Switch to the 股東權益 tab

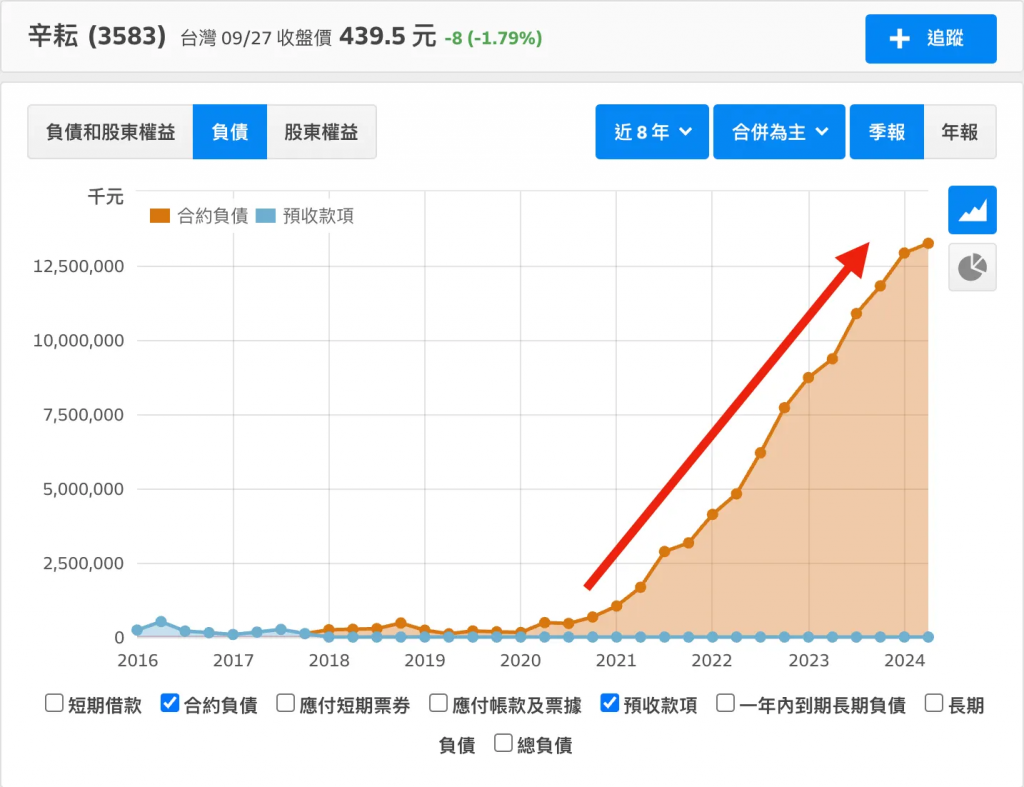click(x=321, y=132)
